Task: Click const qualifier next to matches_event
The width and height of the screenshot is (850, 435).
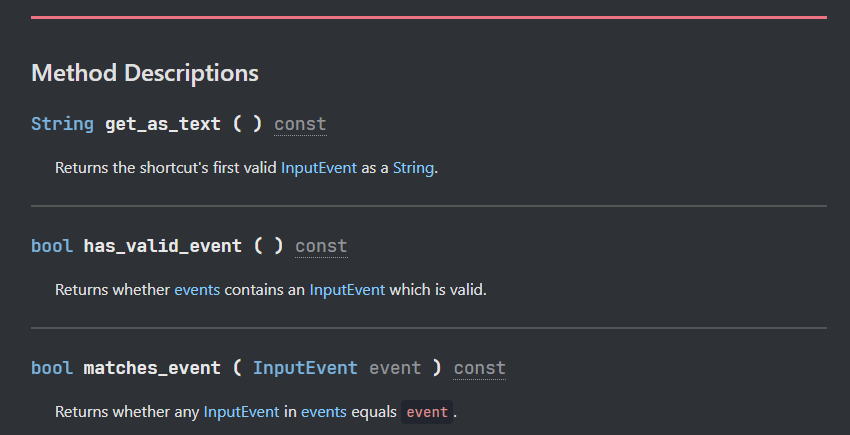Action: pos(480,368)
